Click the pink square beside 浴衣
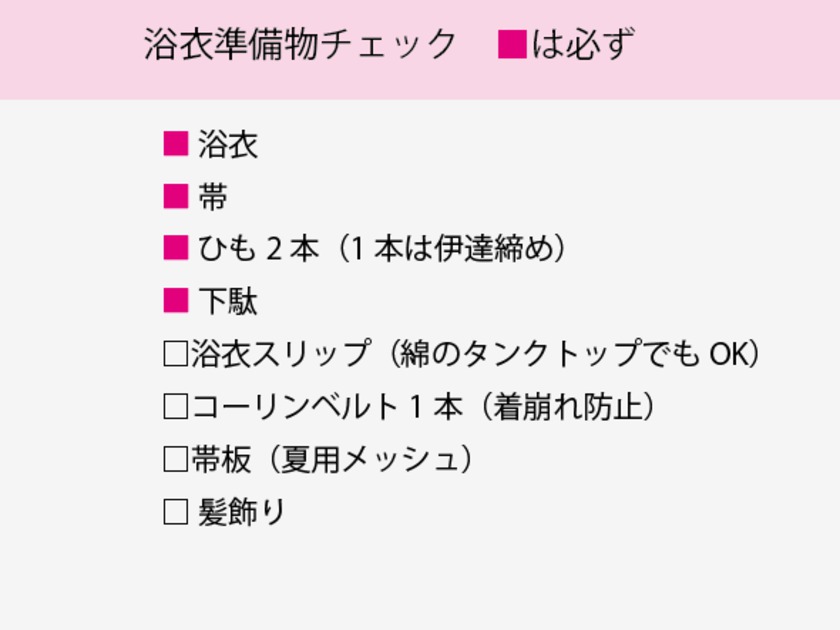Screen dimensions: 840x630 tap(176, 144)
